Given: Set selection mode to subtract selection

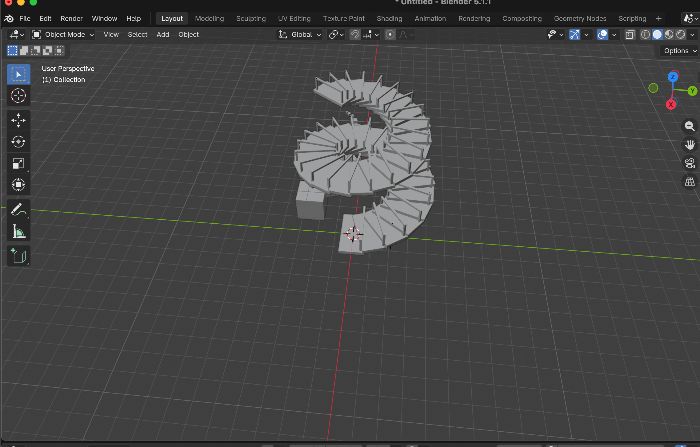Looking at the screenshot, I should (36, 51).
